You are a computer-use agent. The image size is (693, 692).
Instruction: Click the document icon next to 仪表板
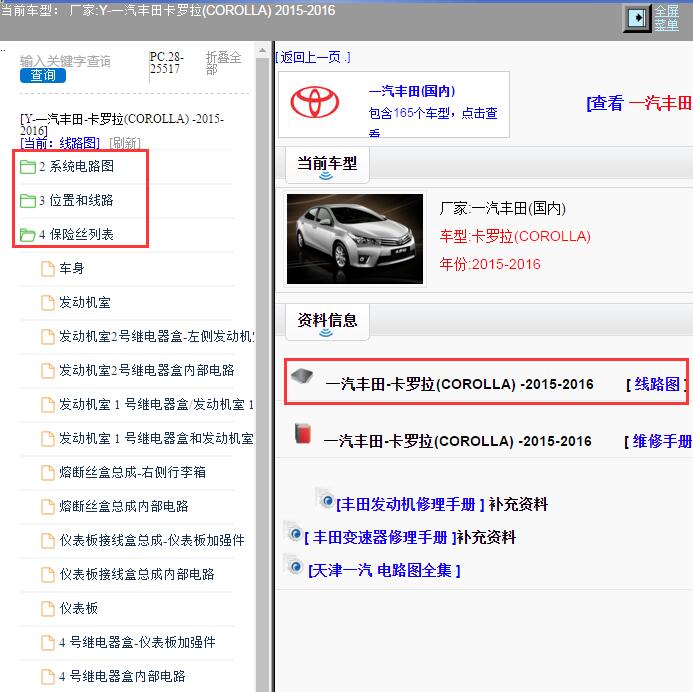pos(48,608)
